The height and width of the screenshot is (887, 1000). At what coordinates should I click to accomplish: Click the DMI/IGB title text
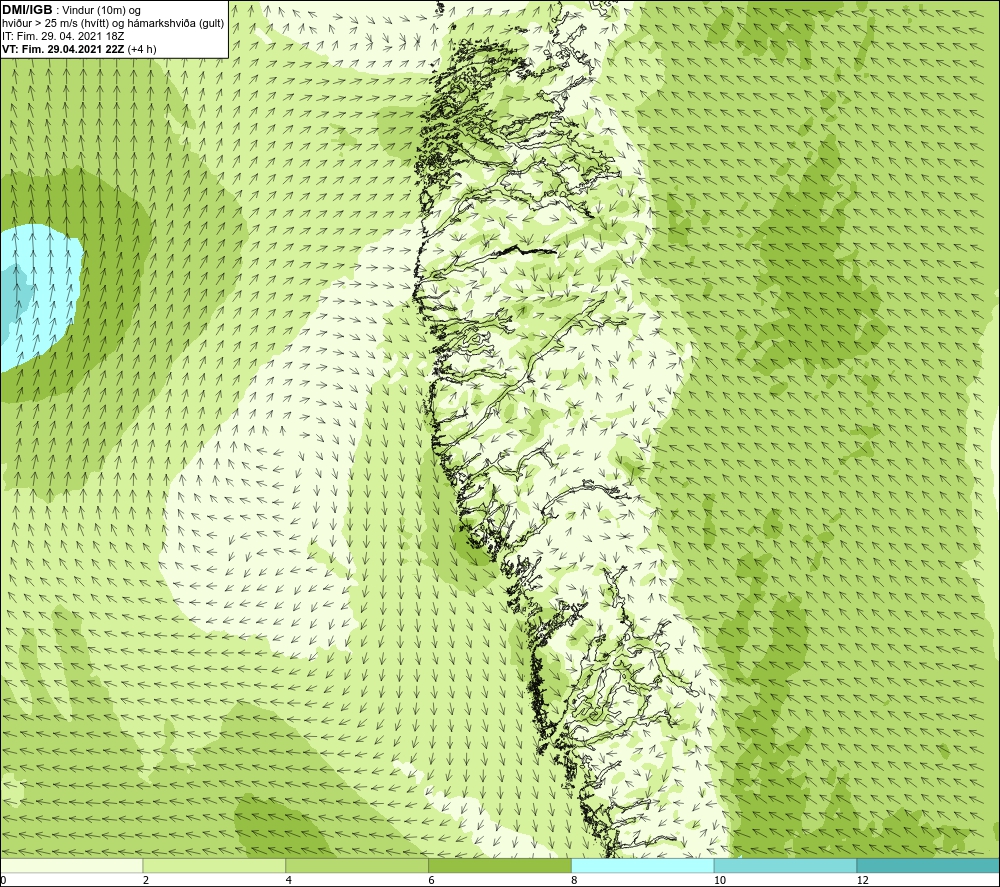tap(27, 10)
